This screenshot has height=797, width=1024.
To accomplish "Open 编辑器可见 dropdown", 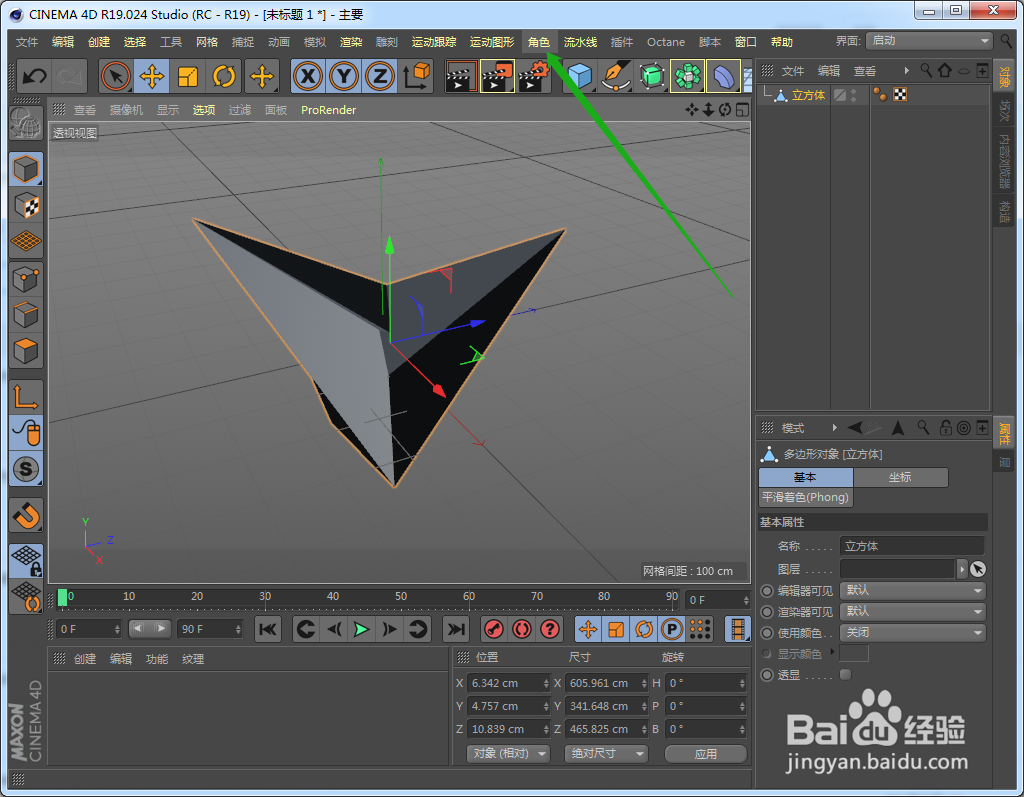I will click(912, 591).
